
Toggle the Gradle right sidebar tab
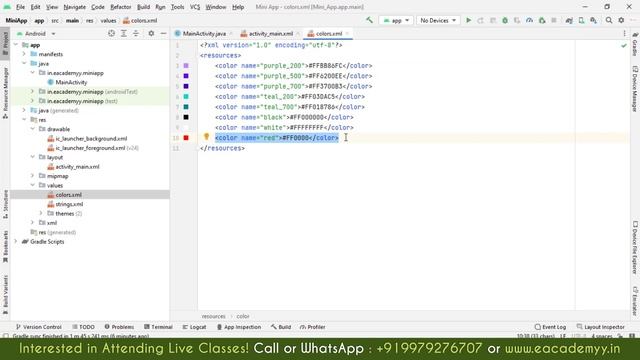(x=635, y=44)
